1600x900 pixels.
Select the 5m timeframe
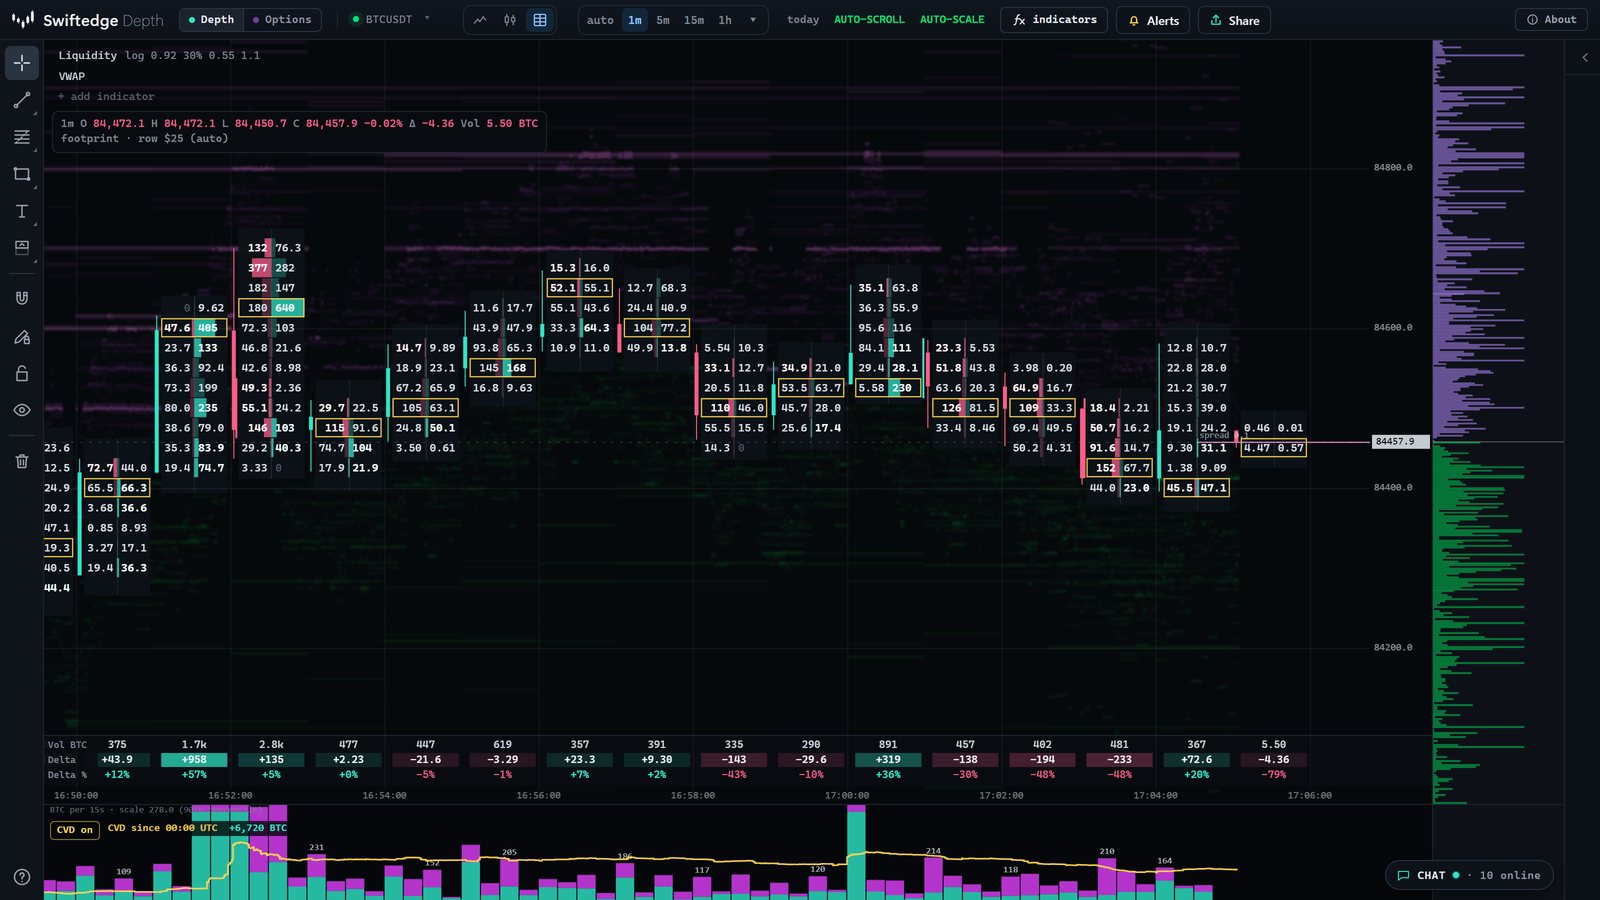tap(663, 20)
